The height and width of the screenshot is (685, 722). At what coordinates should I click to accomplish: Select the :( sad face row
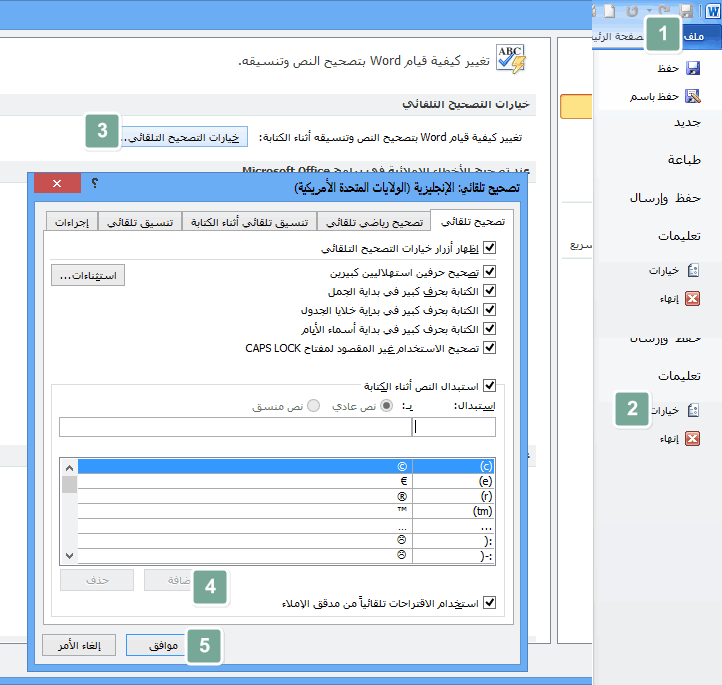tap(286, 541)
